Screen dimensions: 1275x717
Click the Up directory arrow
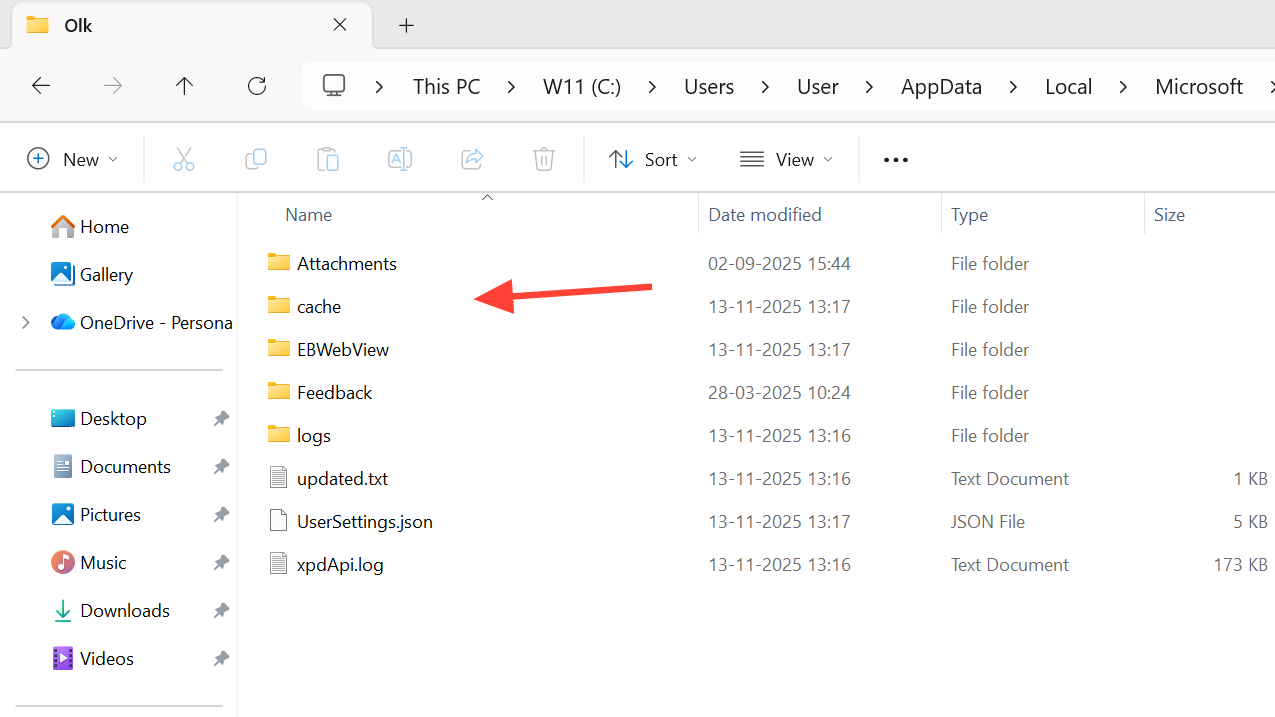click(184, 86)
